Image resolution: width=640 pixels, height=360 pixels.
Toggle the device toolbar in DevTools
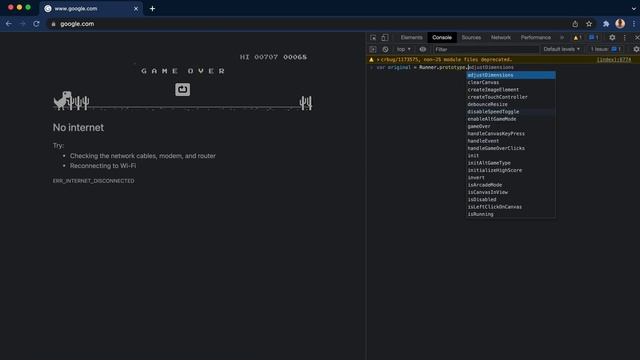(384, 38)
